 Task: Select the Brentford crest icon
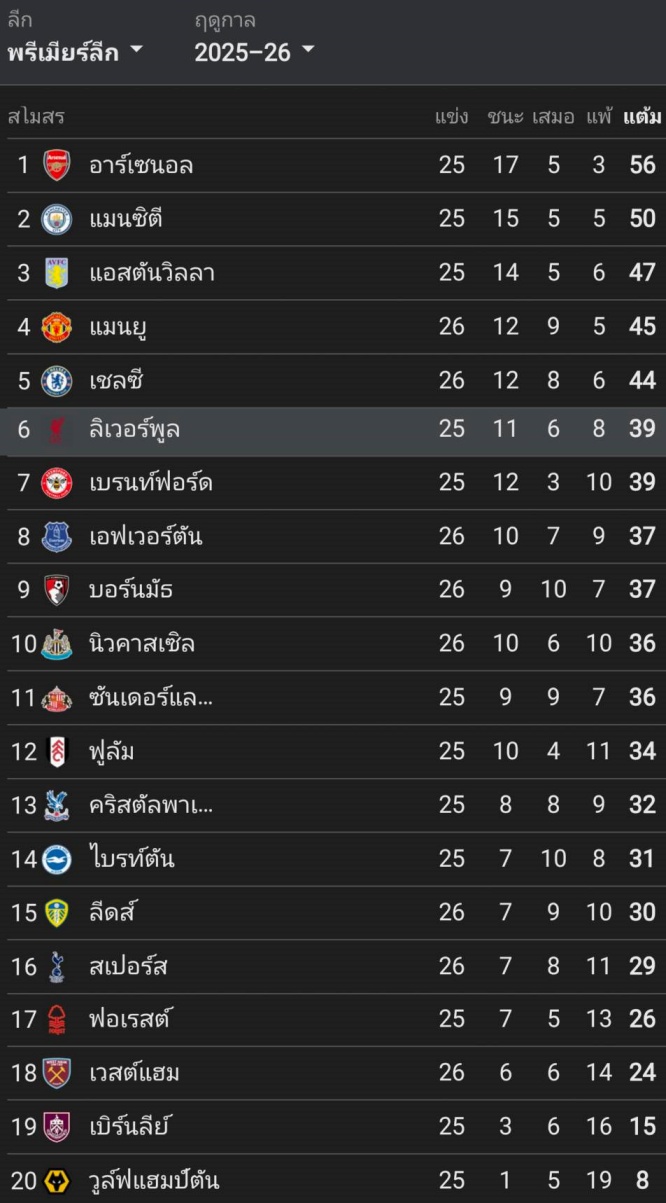click(x=57, y=484)
